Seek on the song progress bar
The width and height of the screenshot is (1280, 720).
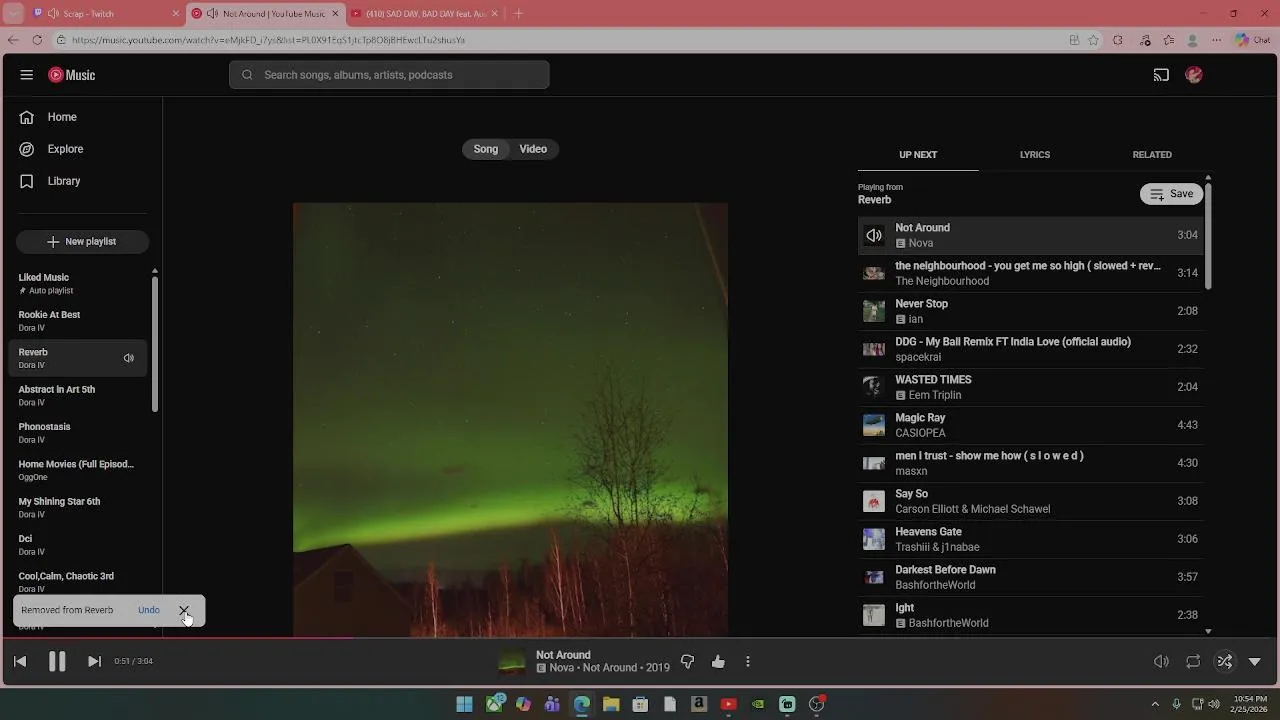coord(640,637)
